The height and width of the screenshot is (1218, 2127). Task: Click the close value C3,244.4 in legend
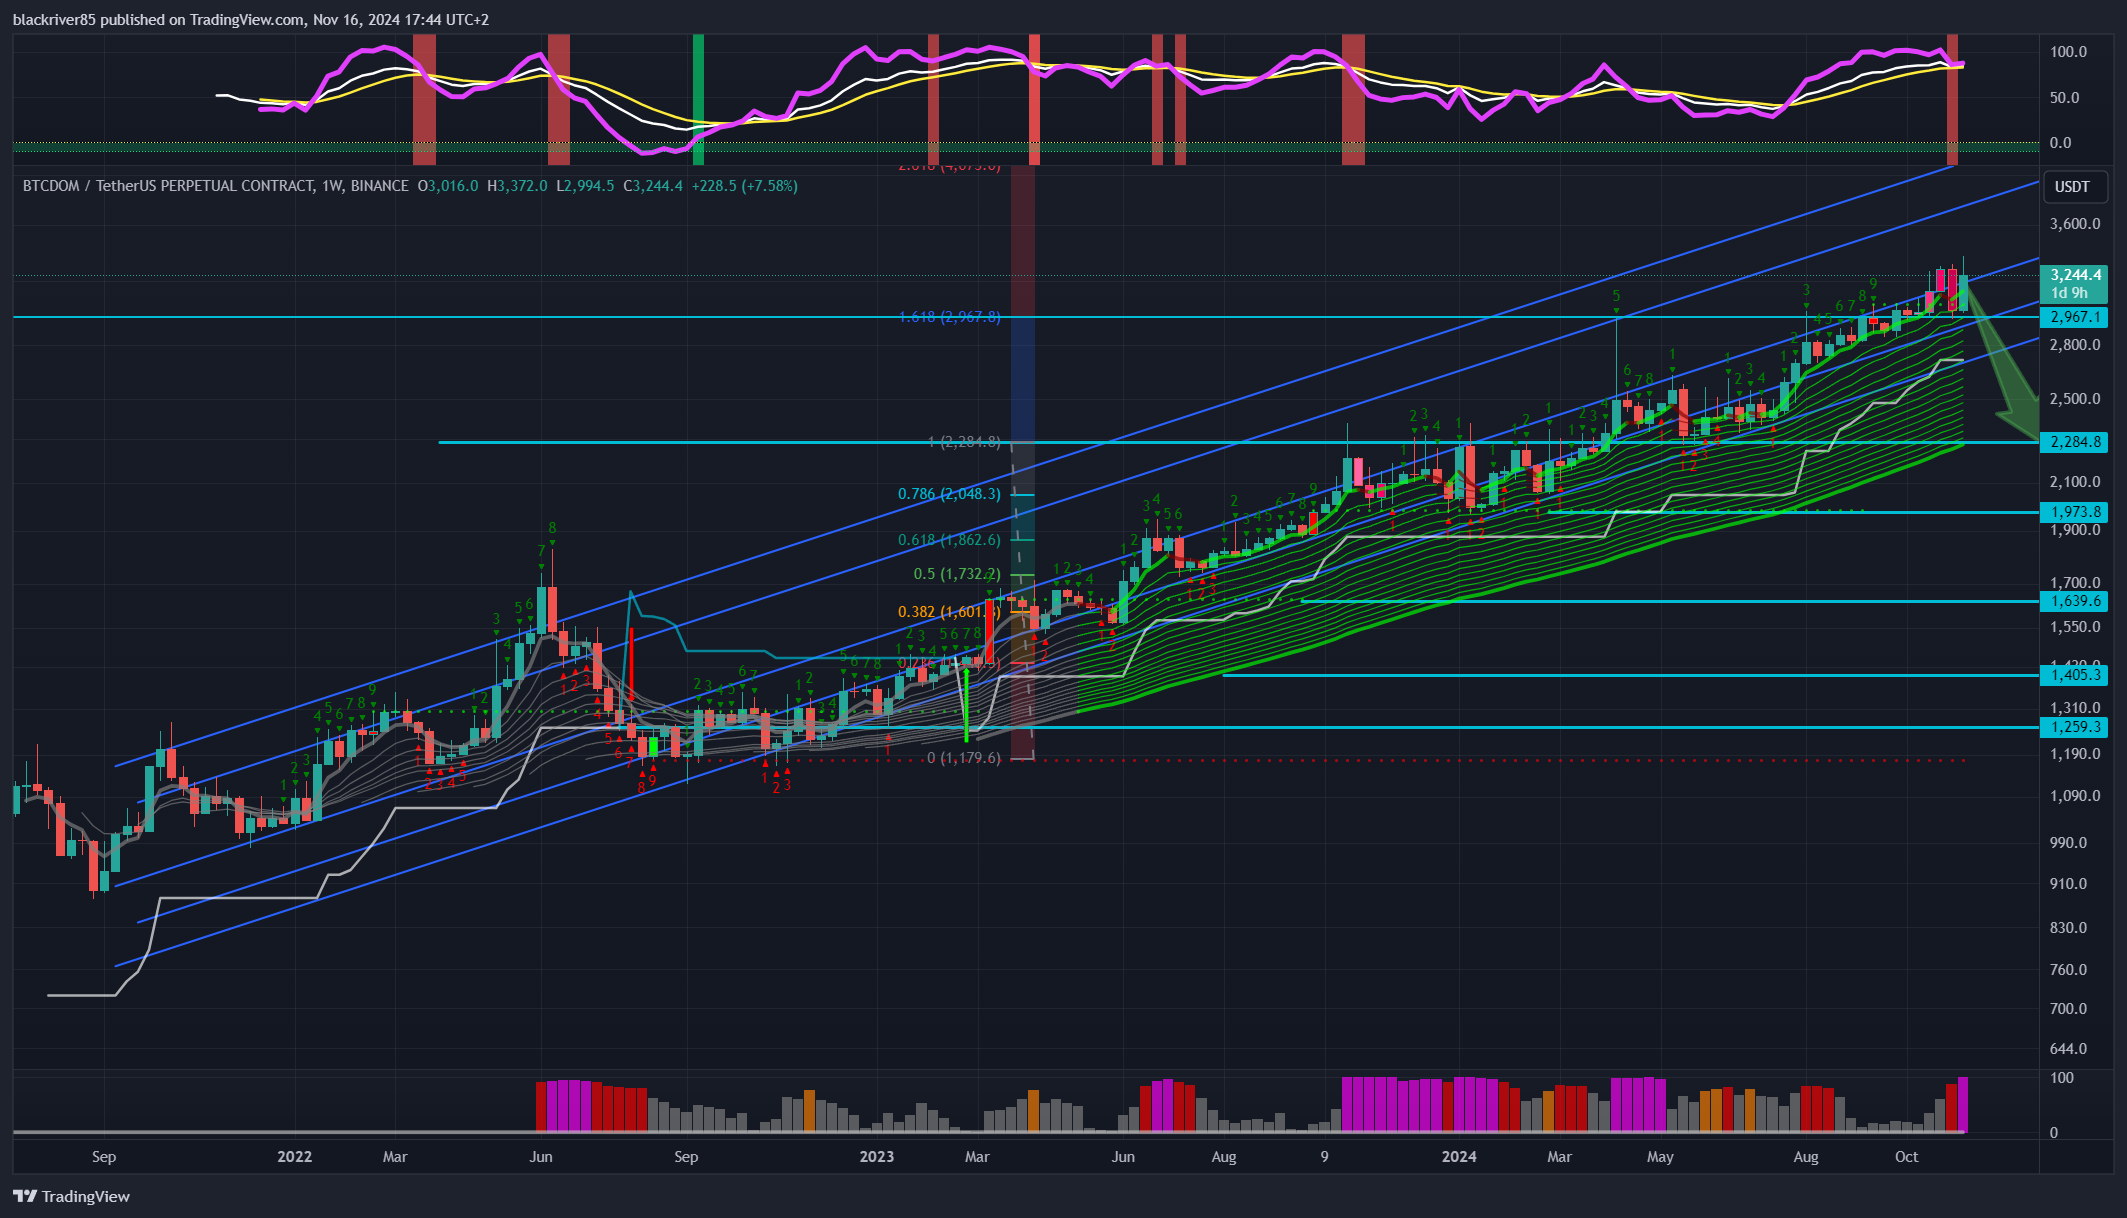click(x=653, y=186)
